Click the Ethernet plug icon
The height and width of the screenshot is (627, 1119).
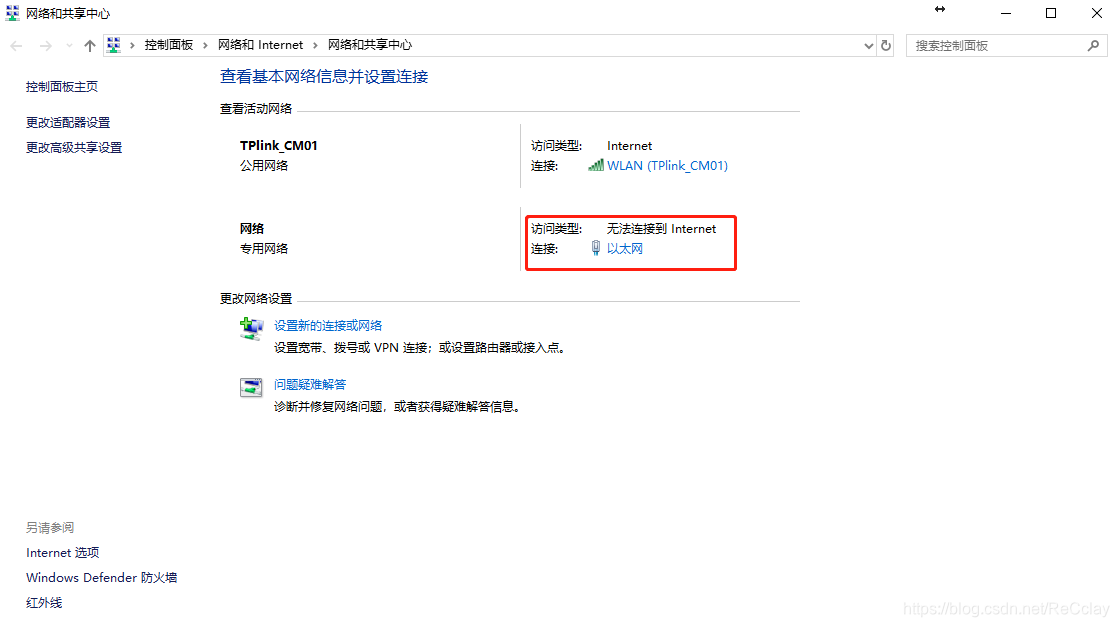coord(596,248)
